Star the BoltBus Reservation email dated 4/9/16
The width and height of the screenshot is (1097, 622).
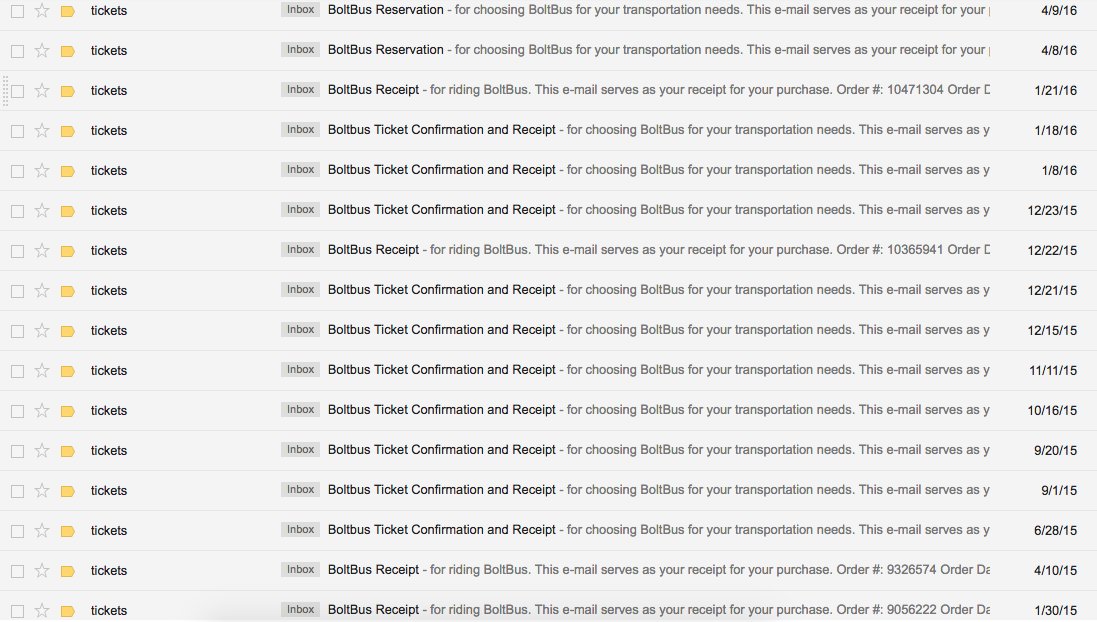click(x=42, y=10)
